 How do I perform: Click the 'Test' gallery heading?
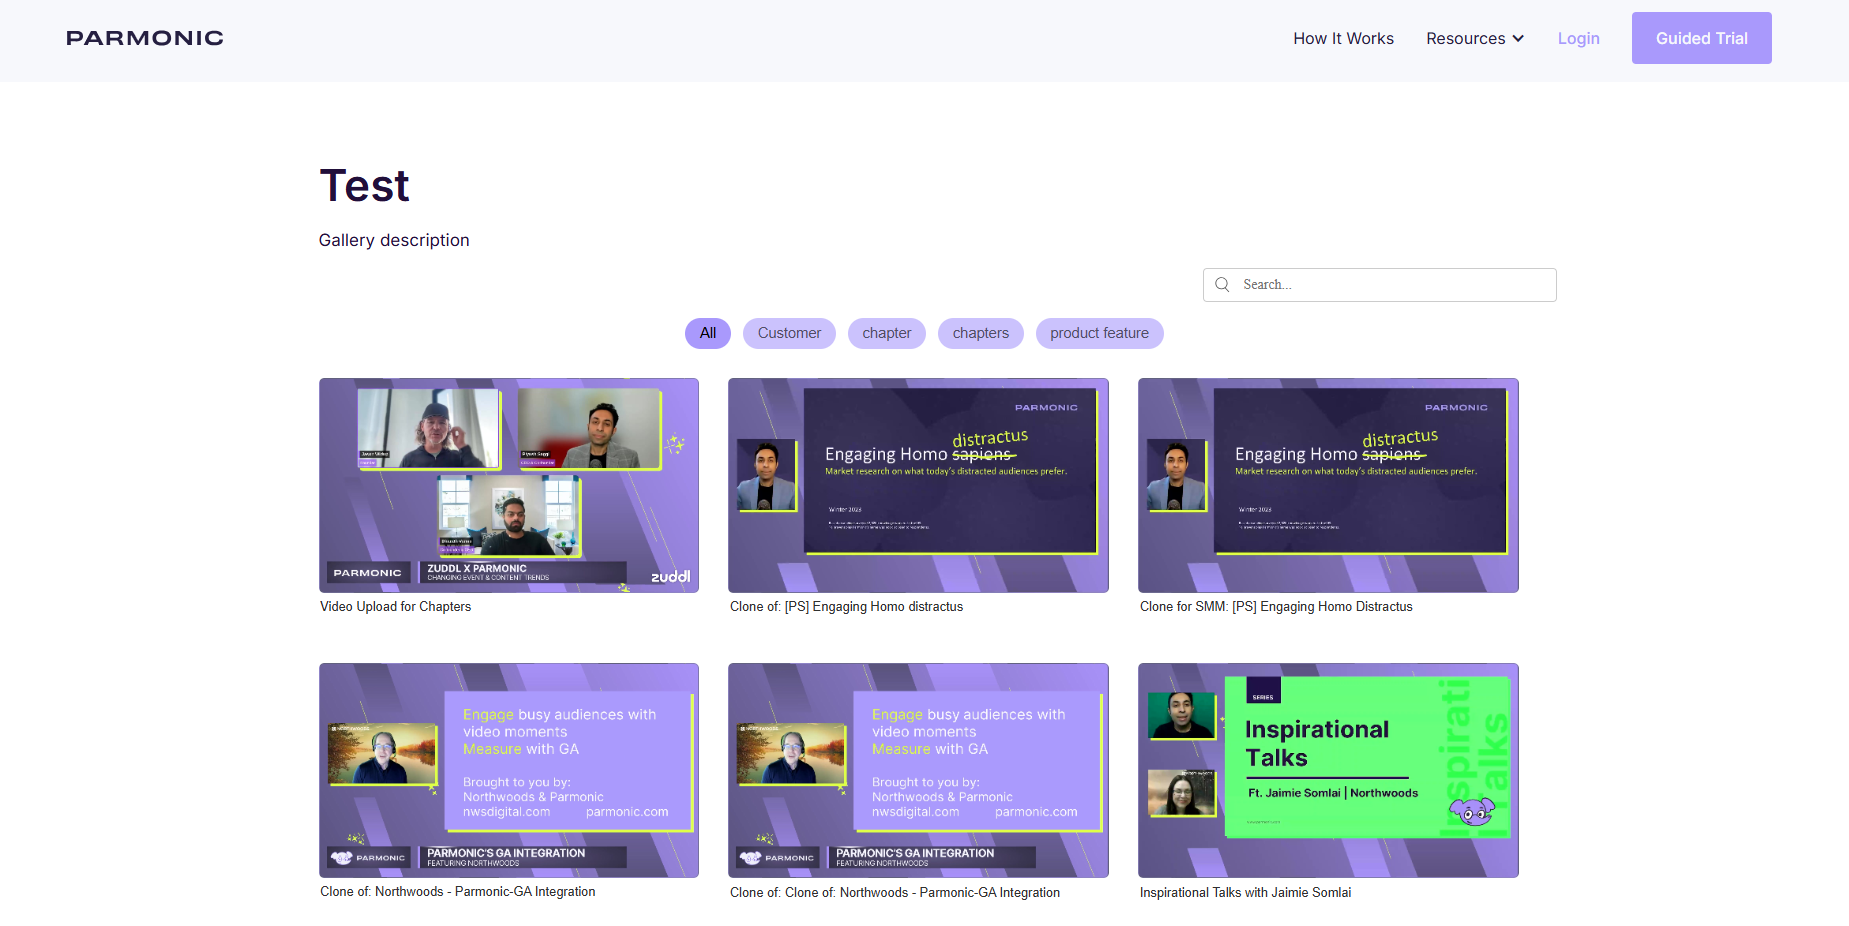coord(364,186)
